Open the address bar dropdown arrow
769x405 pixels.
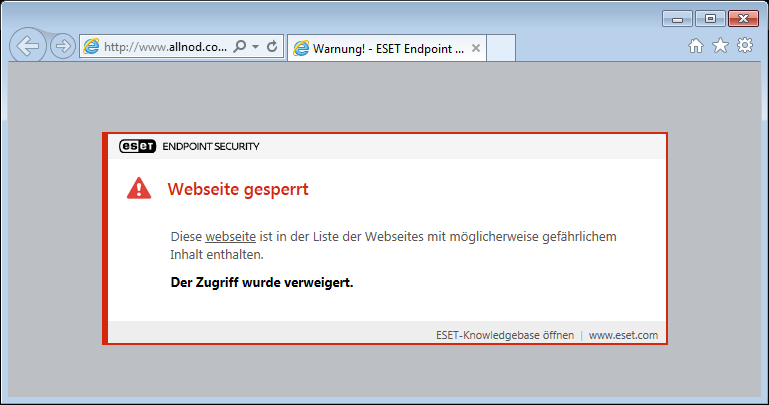(256, 47)
